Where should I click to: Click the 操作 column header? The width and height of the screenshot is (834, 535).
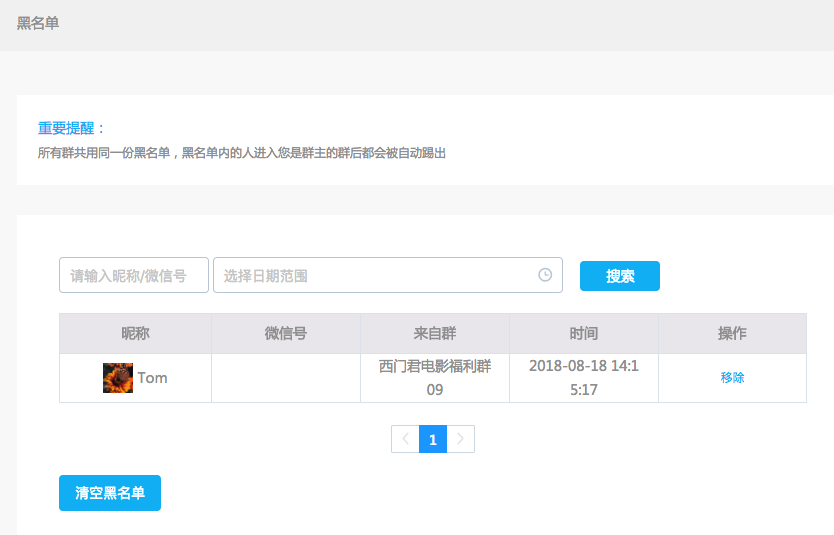pos(732,333)
